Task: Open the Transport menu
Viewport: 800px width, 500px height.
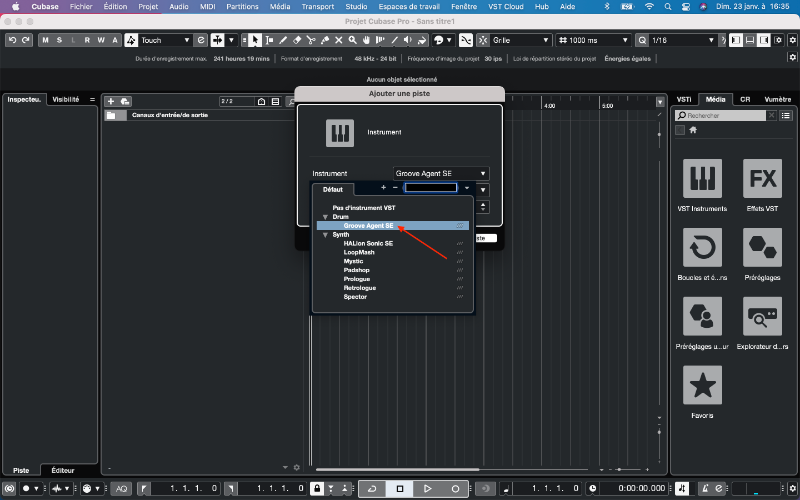Action: click(x=318, y=7)
